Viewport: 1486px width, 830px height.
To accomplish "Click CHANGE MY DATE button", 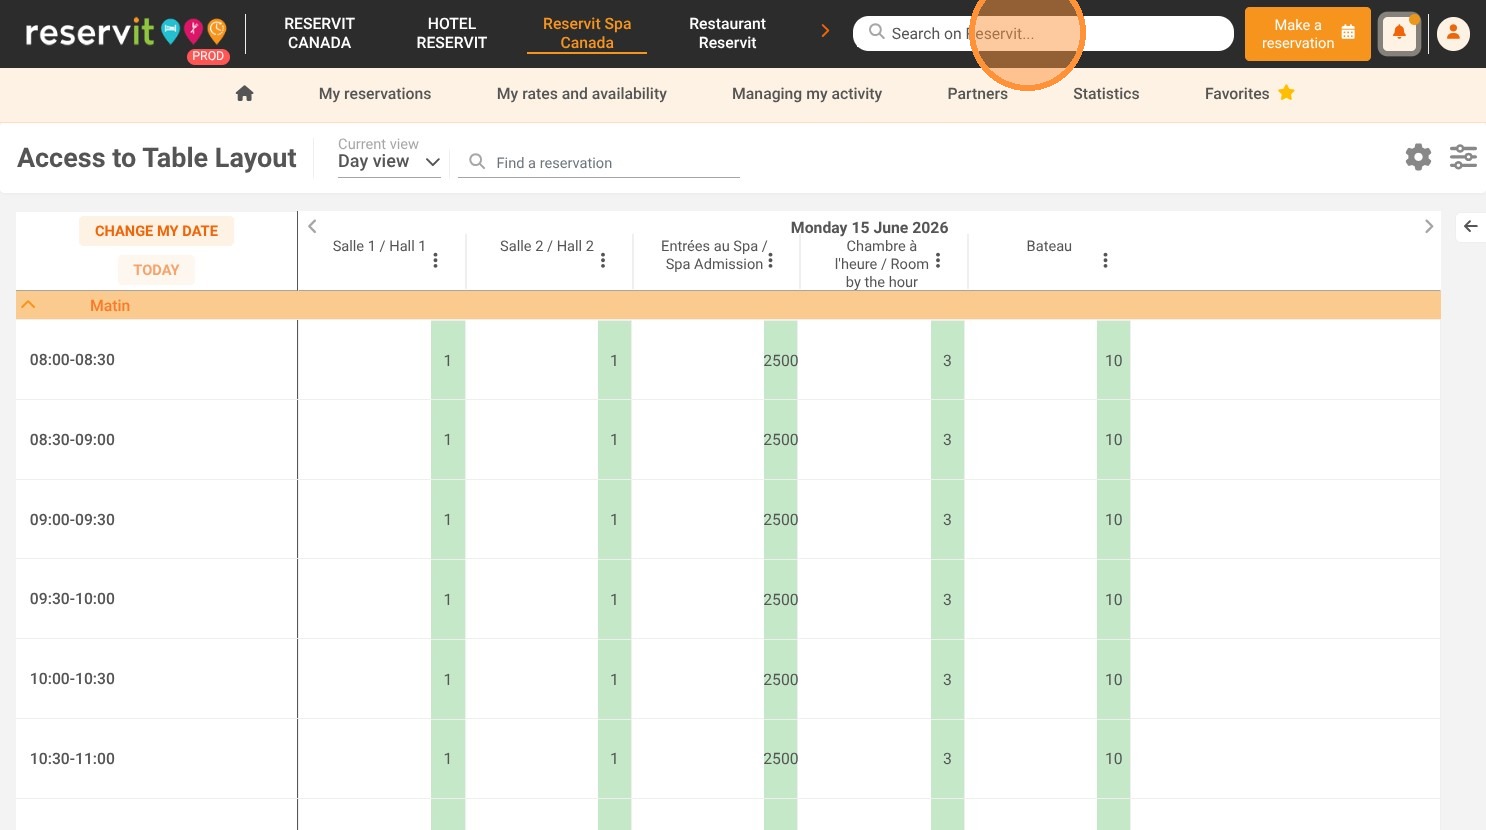I will (x=156, y=231).
